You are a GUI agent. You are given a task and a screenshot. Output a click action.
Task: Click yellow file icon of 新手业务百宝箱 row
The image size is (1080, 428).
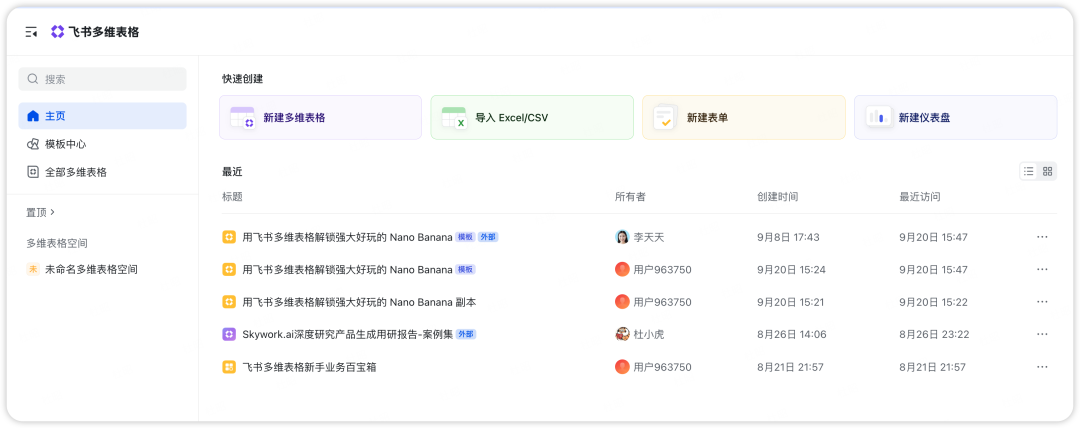pyautogui.click(x=229, y=367)
